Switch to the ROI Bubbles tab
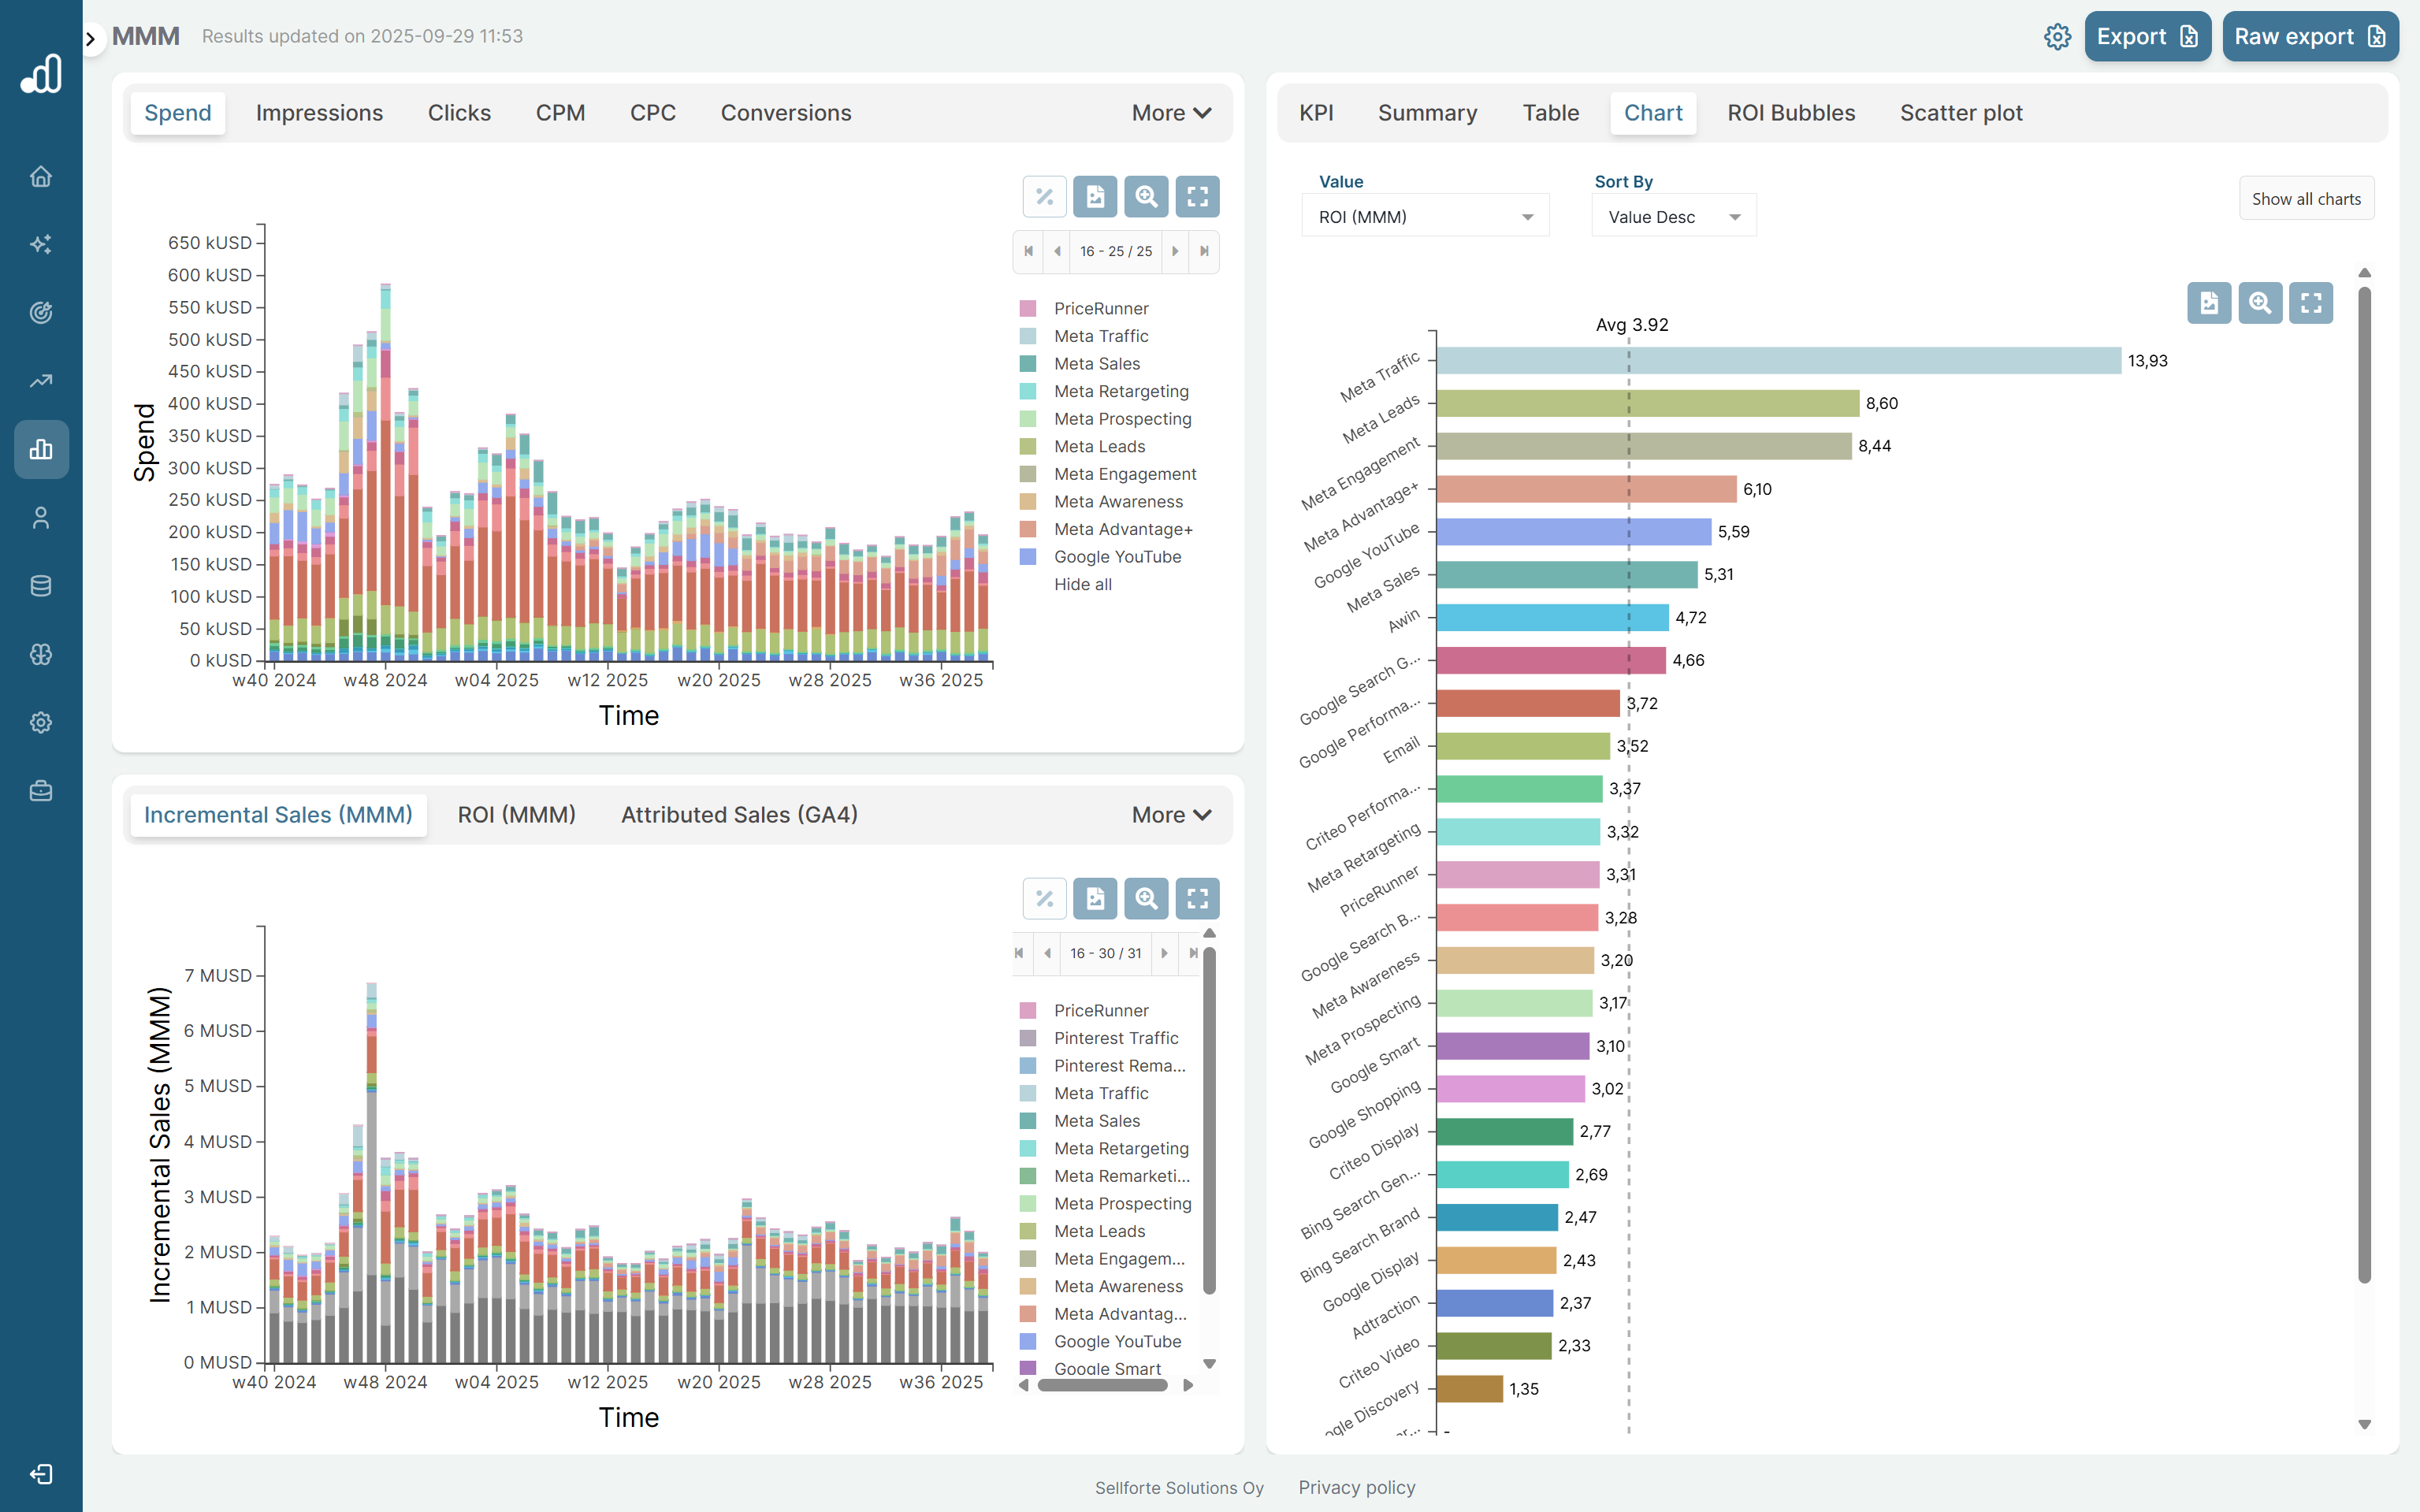2420x1512 pixels. pyautogui.click(x=1790, y=113)
